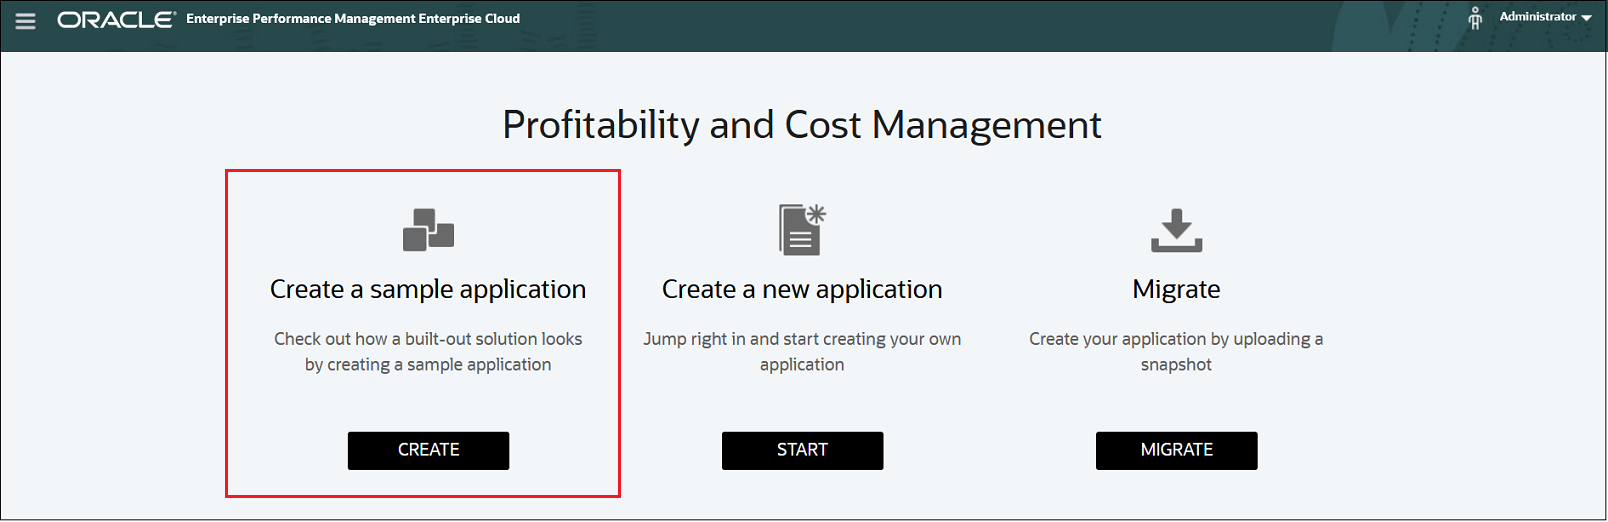1608x522 pixels.
Task: Click the sample application blocks icon
Action: pyautogui.click(x=428, y=229)
